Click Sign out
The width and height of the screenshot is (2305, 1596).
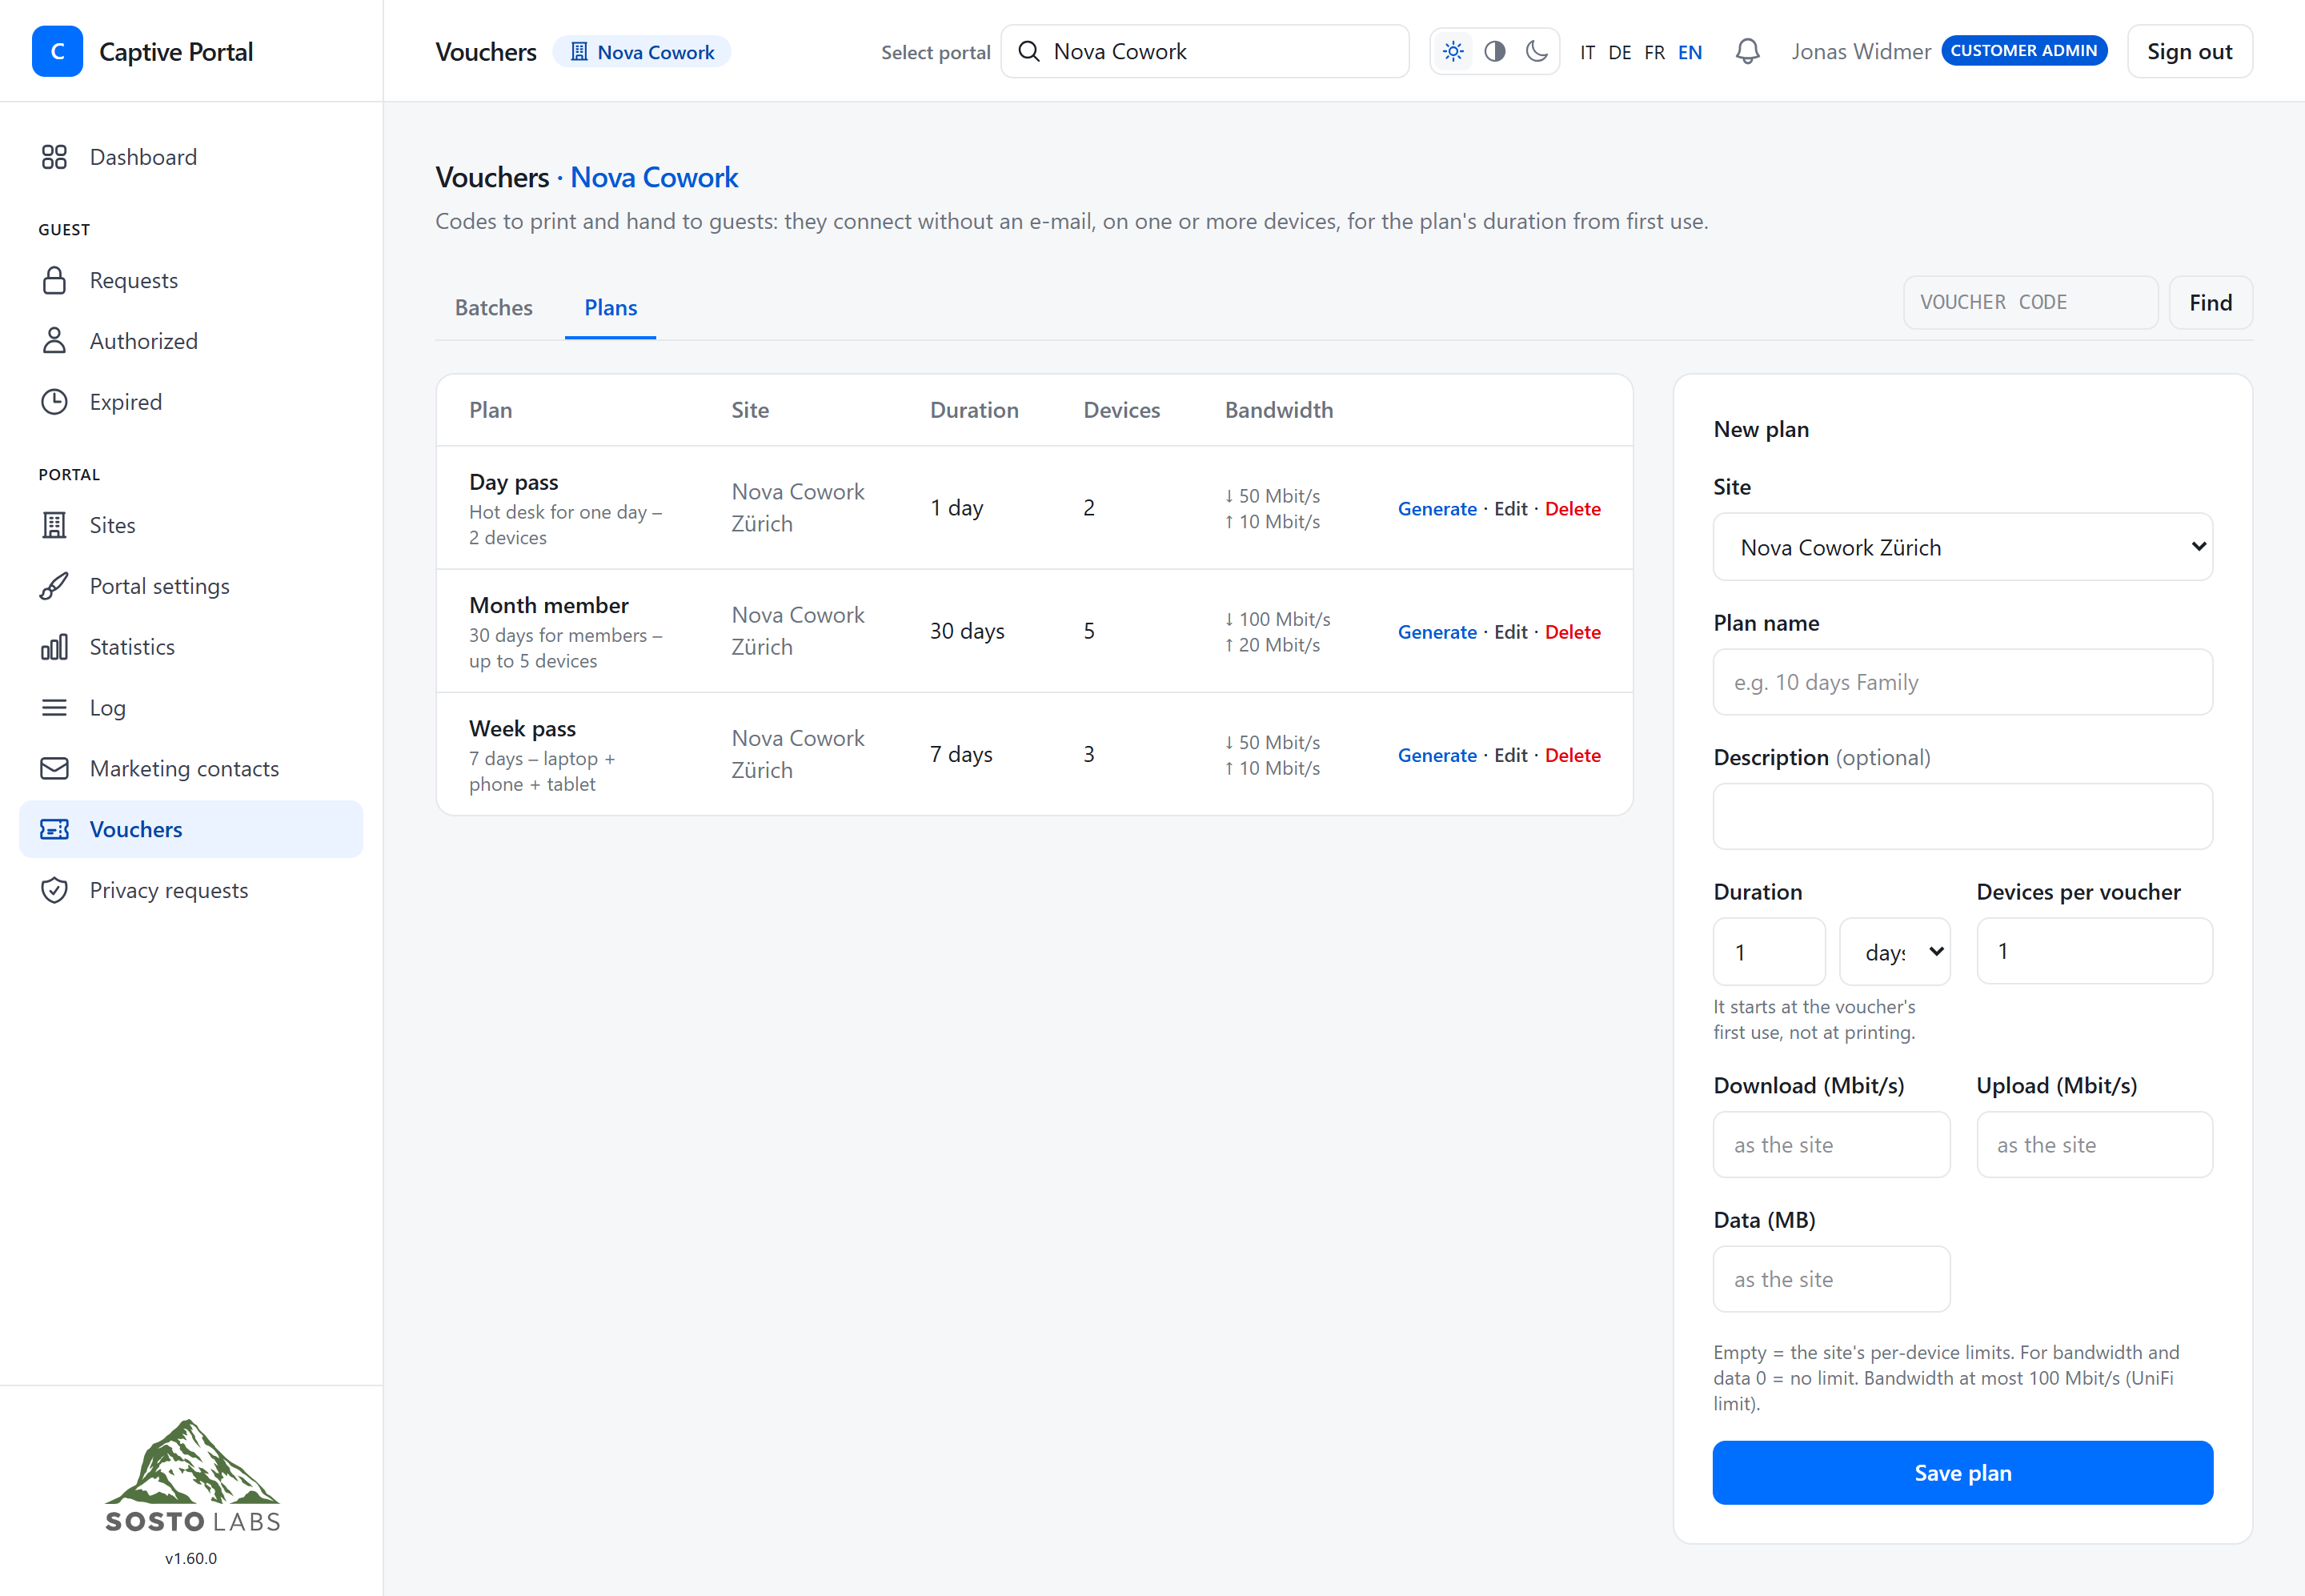coord(2189,51)
